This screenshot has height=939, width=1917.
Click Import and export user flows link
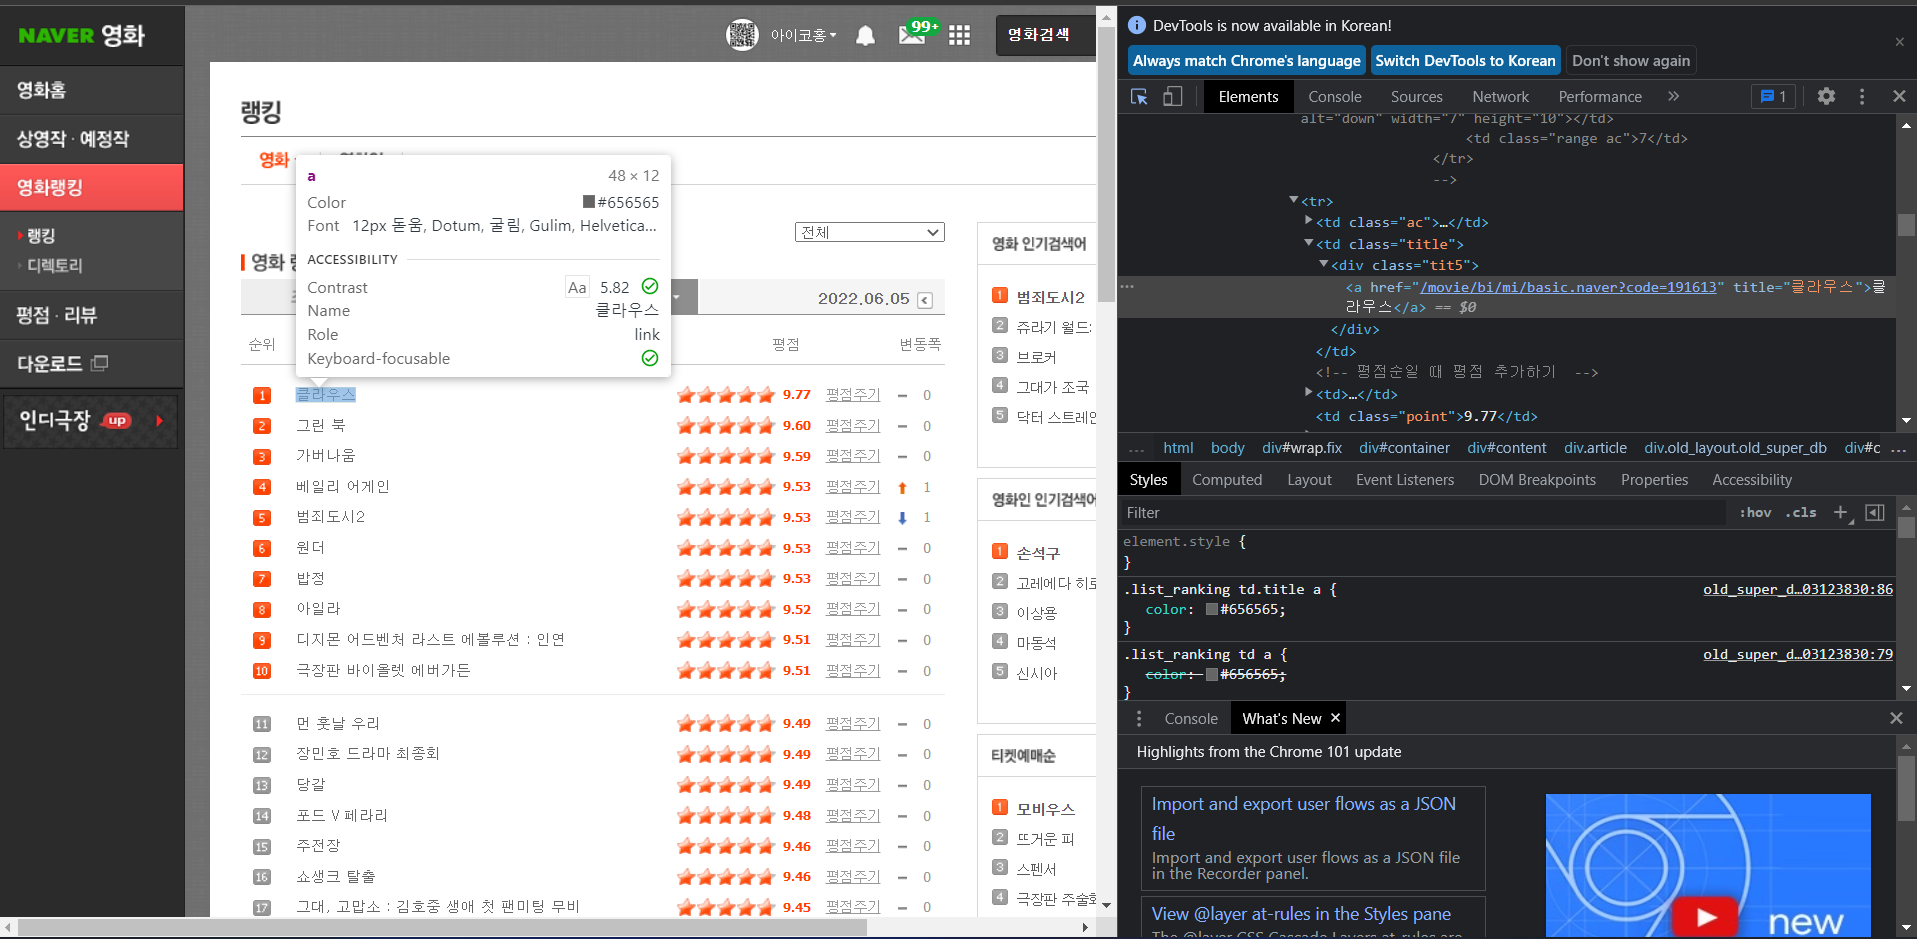pos(1303,818)
